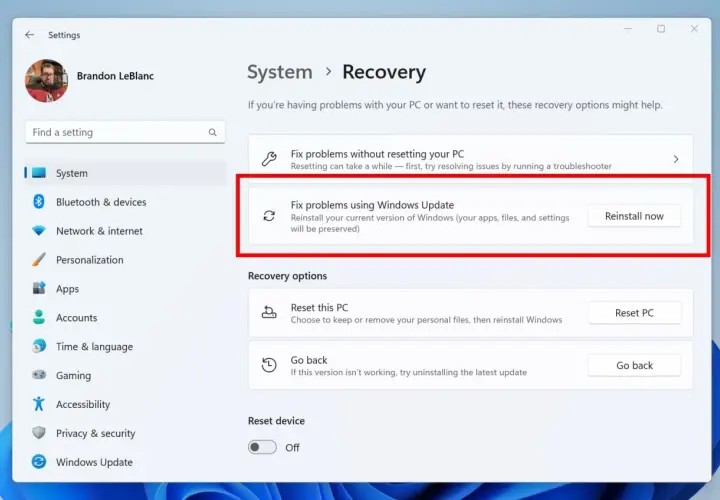Click the Accounts person icon
The image size is (720, 500).
click(x=39, y=317)
